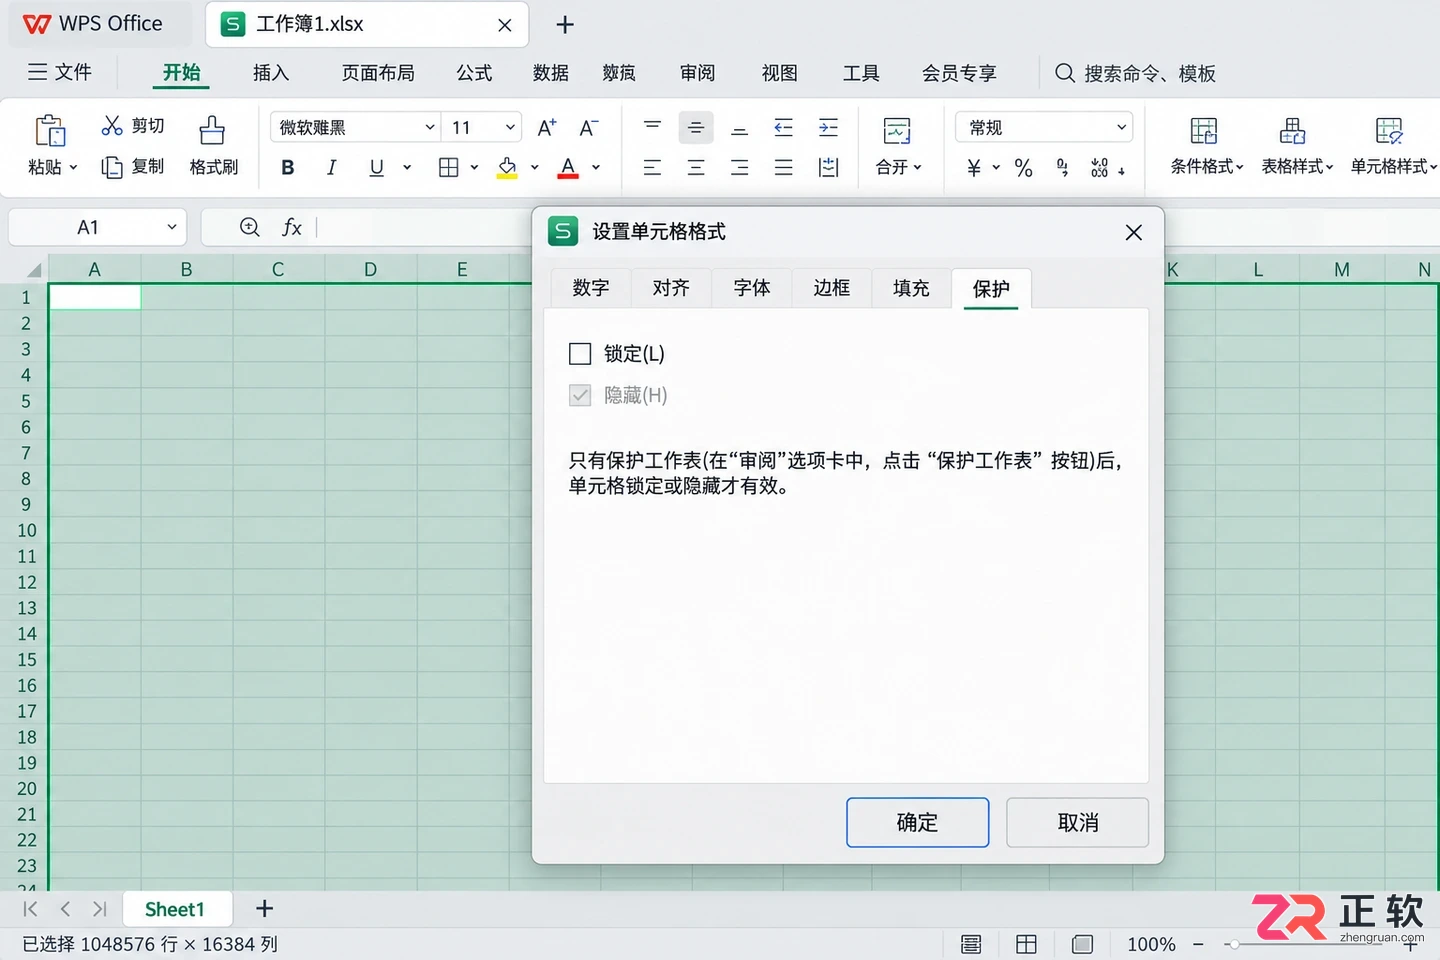Select column A header
Screen dimensions: 1440x960
coord(95,269)
